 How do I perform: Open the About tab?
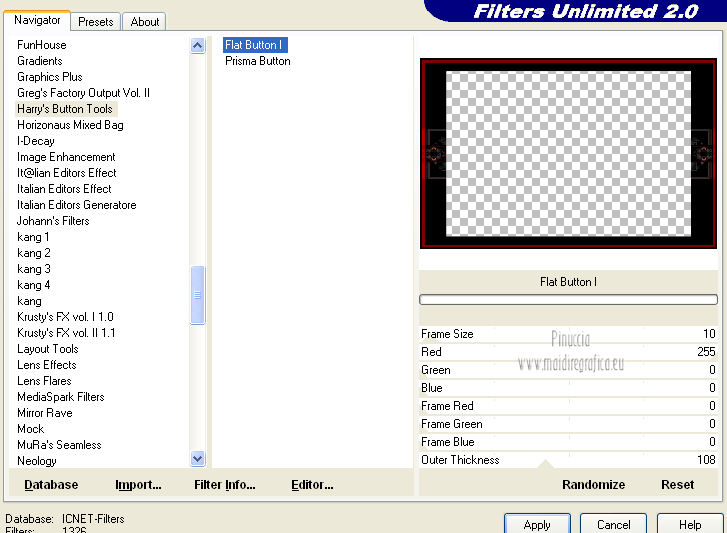[x=145, y=22]
